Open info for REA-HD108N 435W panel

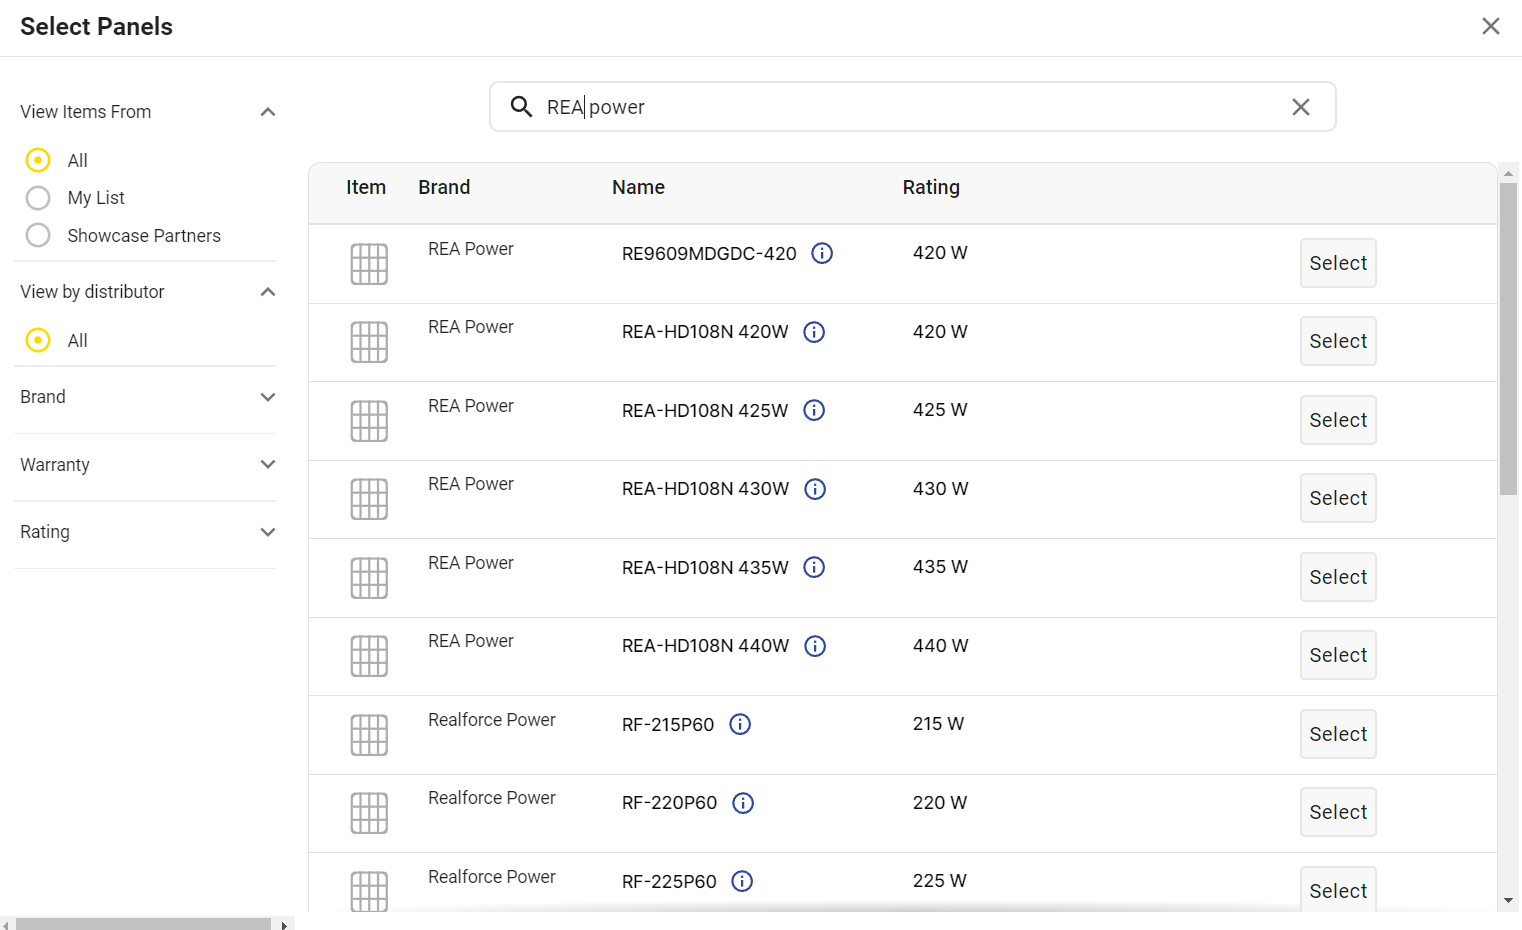[814, 567]
